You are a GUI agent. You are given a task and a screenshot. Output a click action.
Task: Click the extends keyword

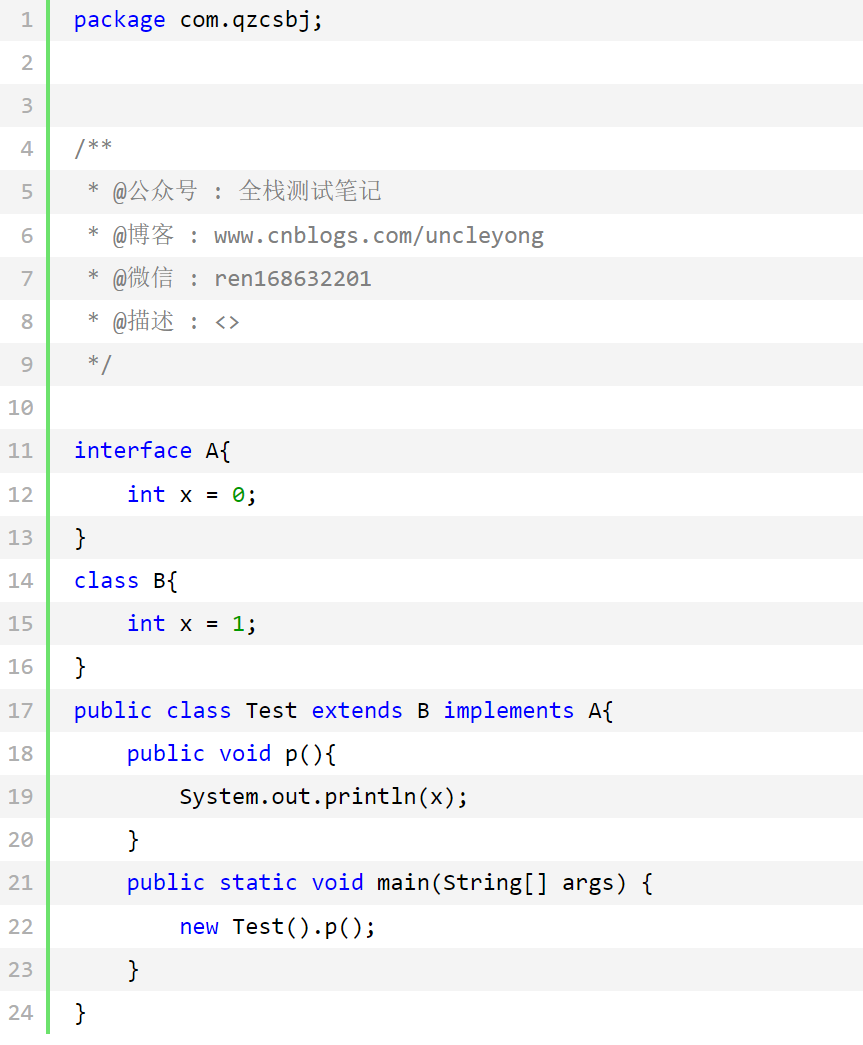[357, 710]
